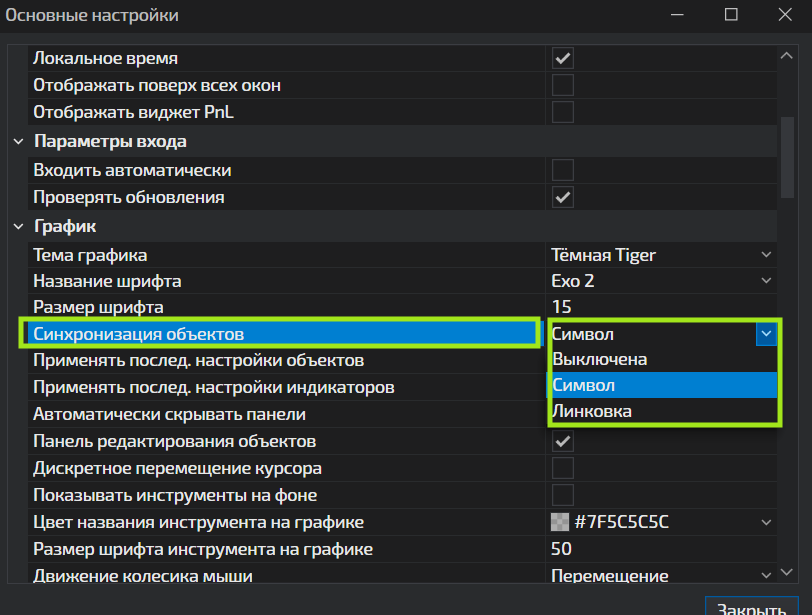
Task: Click the Закрыть button
Action: (x=750, y=608)
